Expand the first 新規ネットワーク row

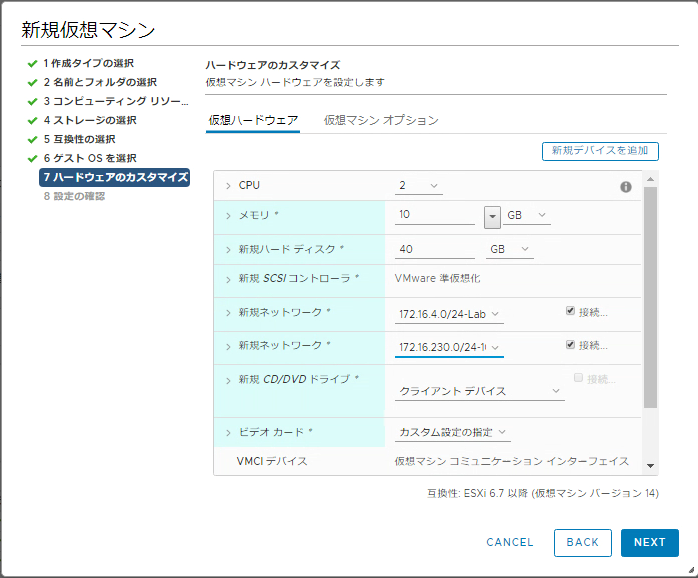[228, 313]
